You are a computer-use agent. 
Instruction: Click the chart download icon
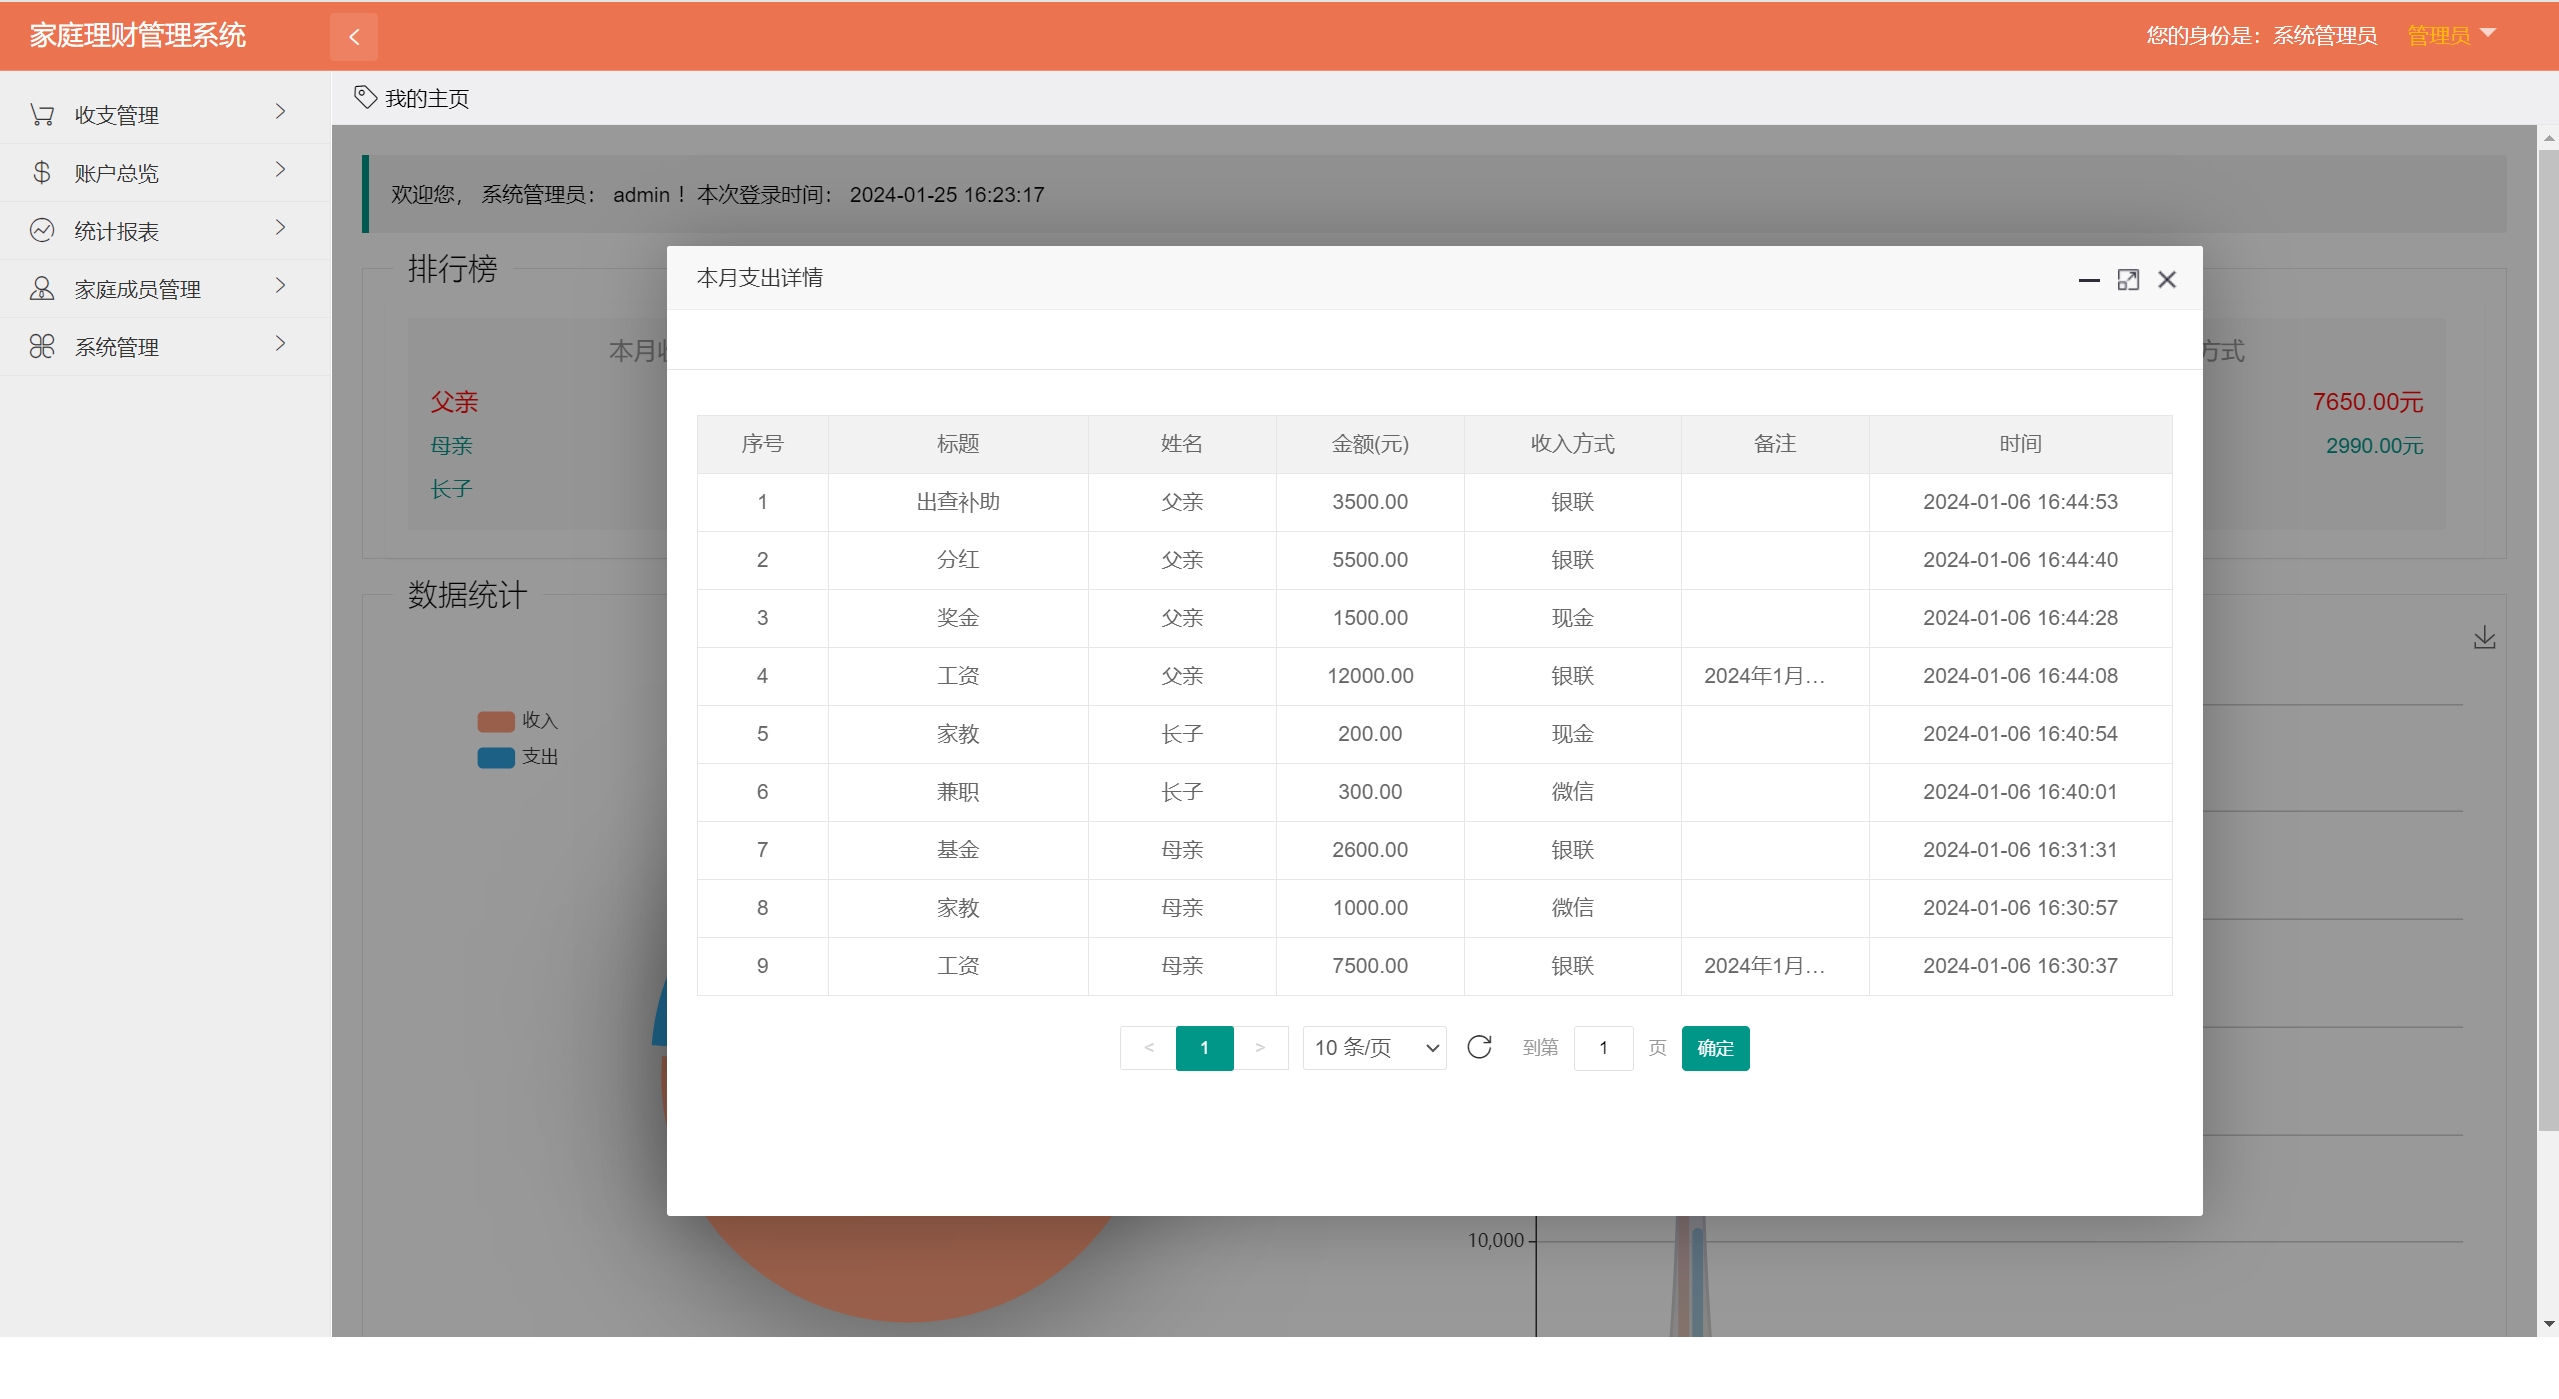coord(2484,637)
